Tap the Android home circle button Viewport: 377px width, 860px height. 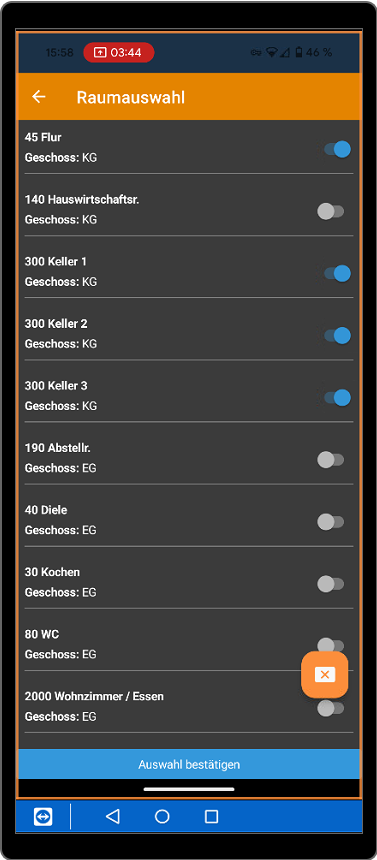(162, 817)
